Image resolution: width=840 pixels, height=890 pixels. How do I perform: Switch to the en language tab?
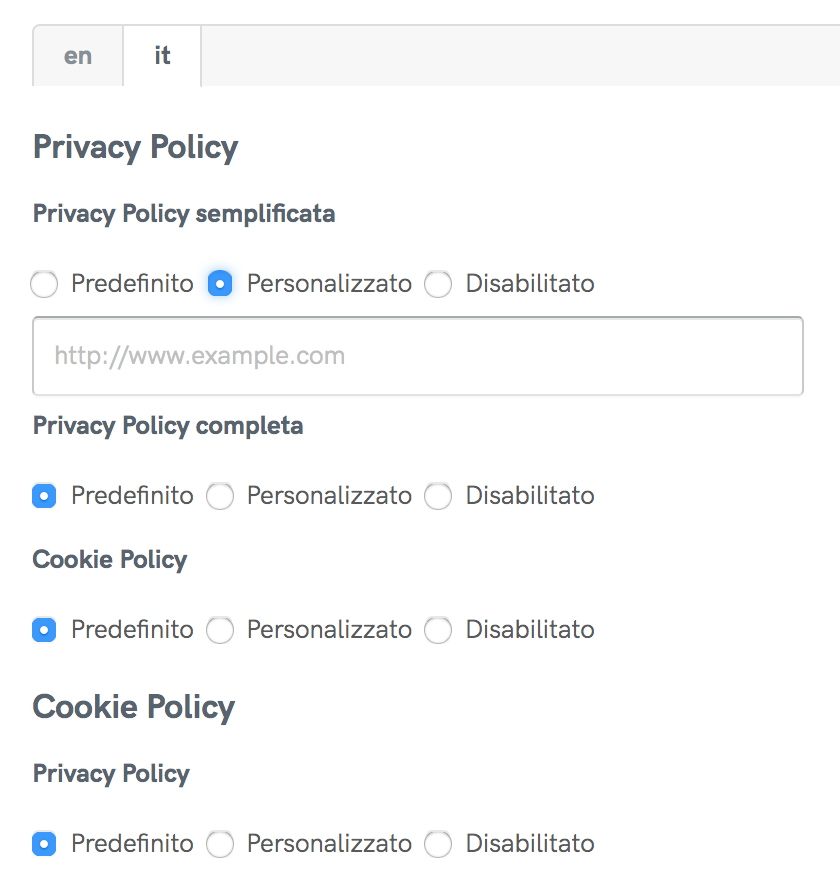(77, 56)
